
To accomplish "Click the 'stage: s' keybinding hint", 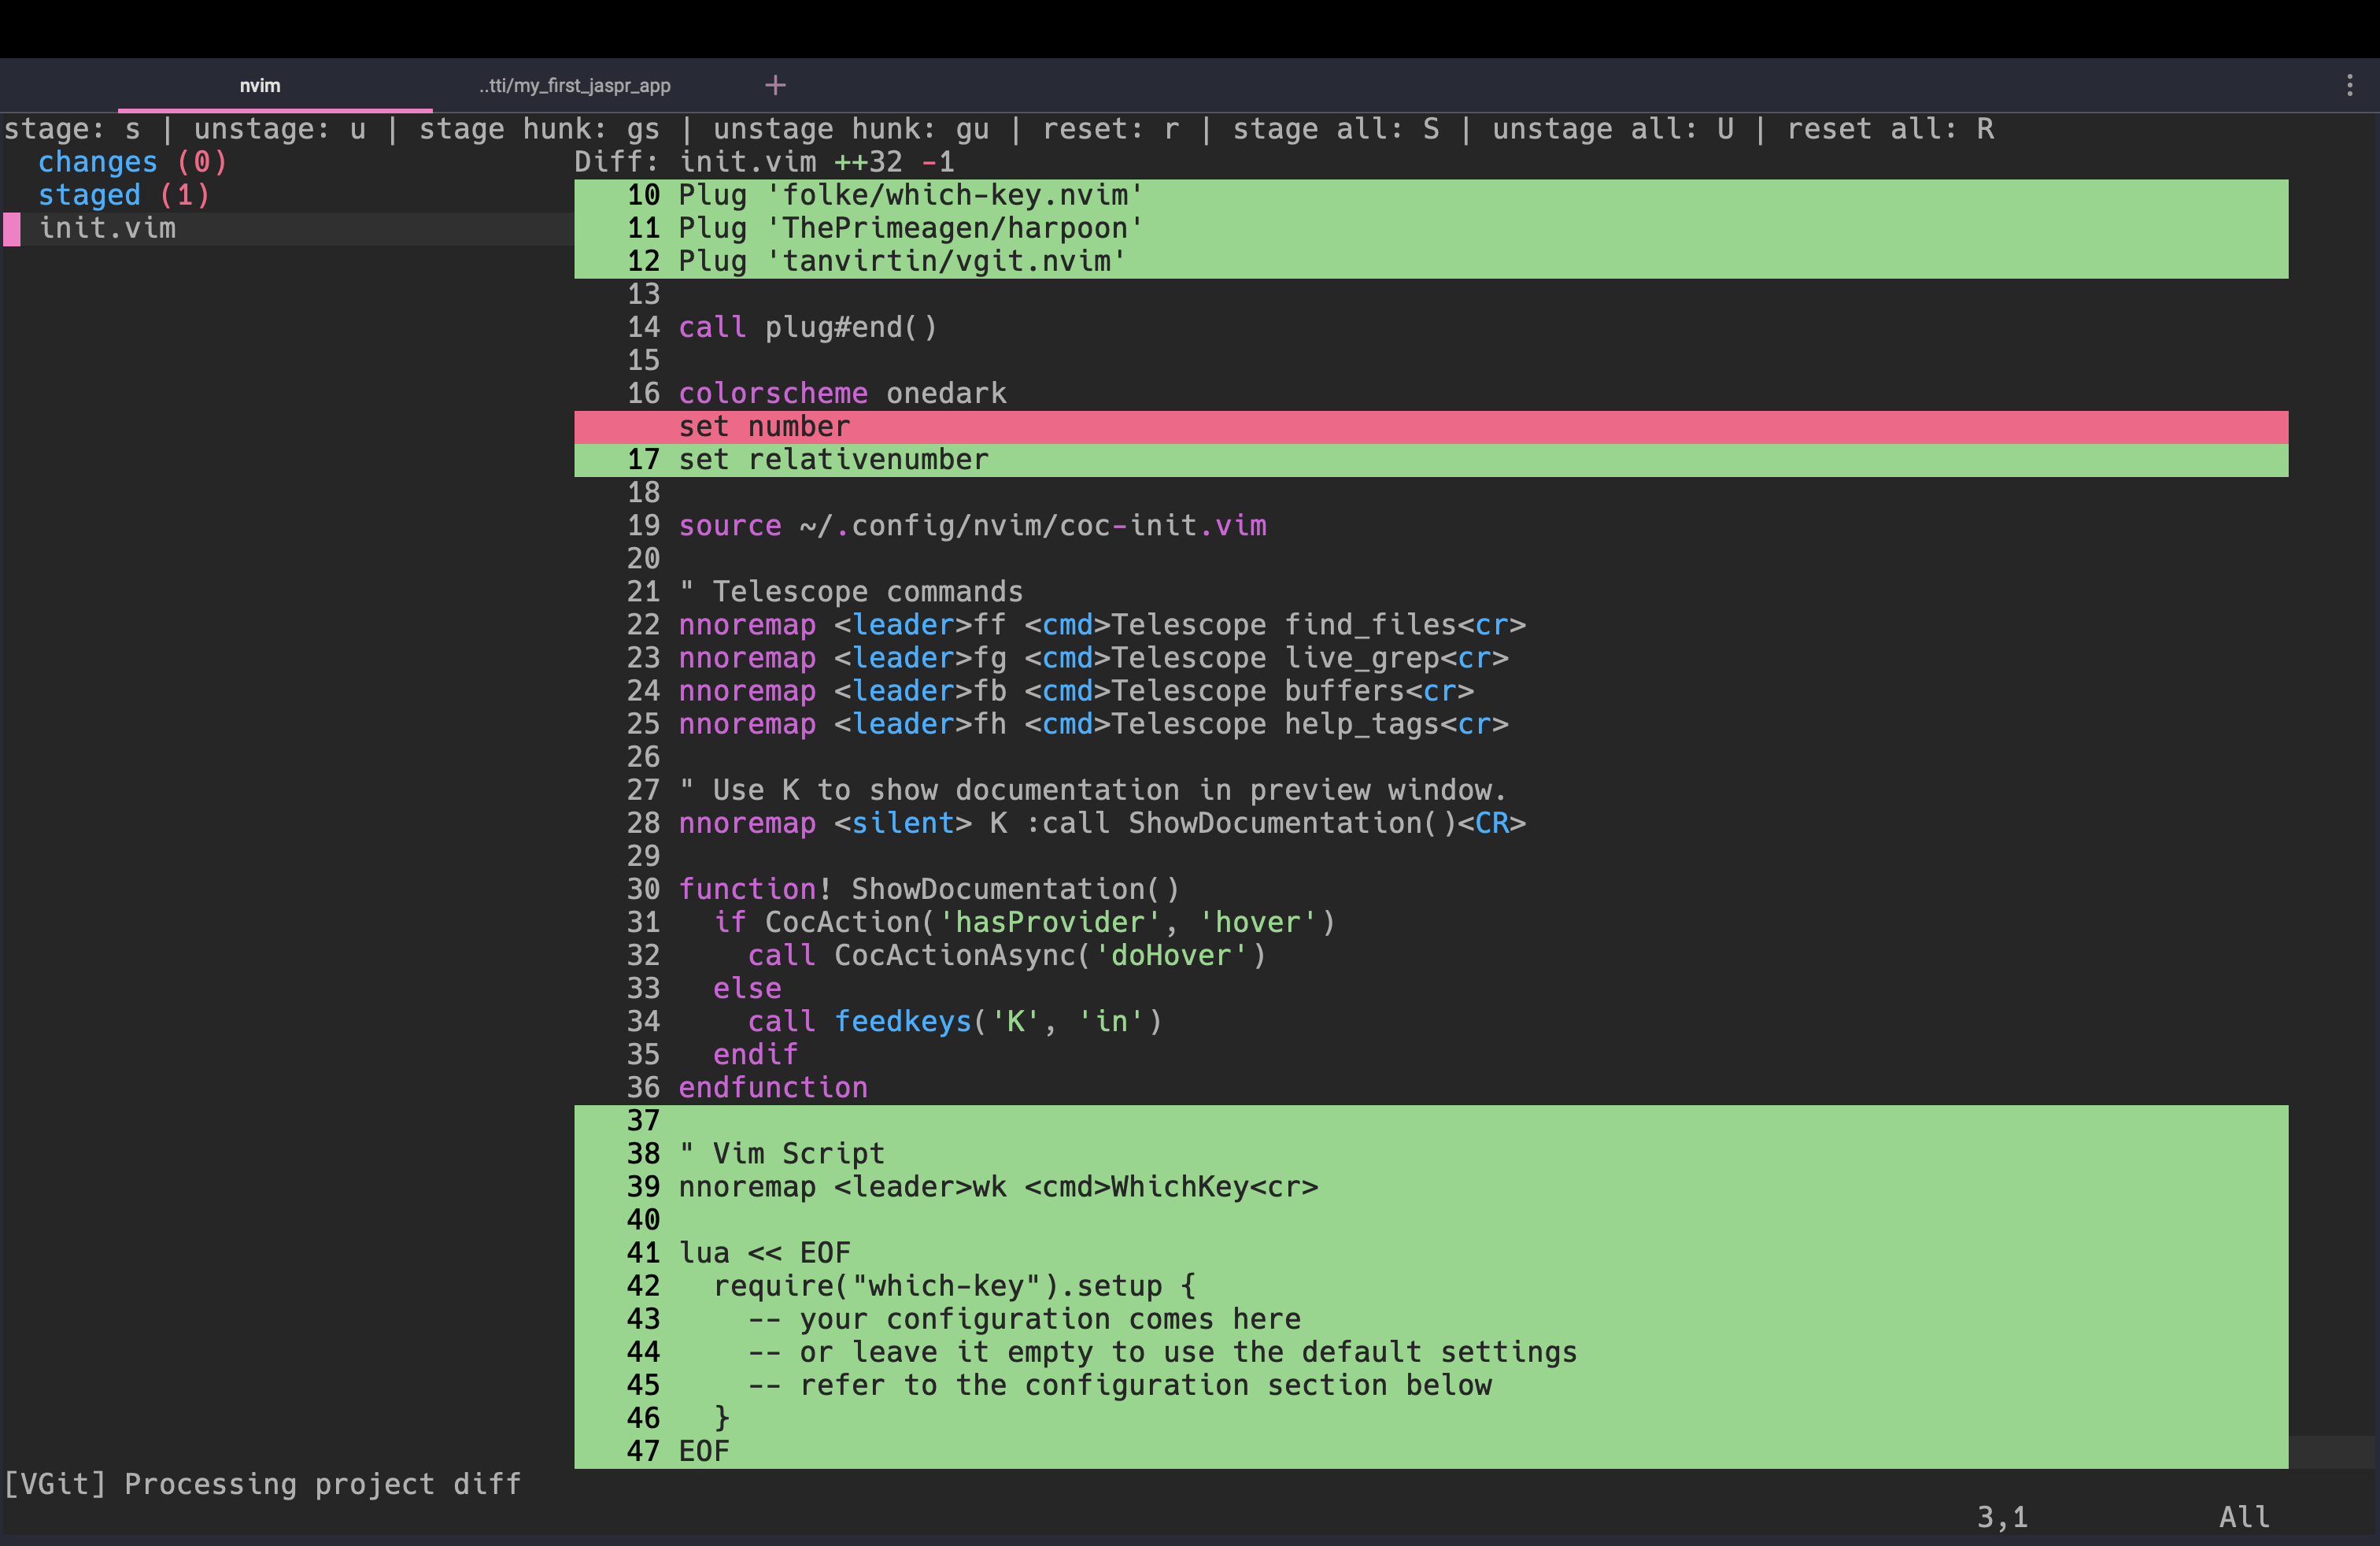I will (x=73, y=128).
